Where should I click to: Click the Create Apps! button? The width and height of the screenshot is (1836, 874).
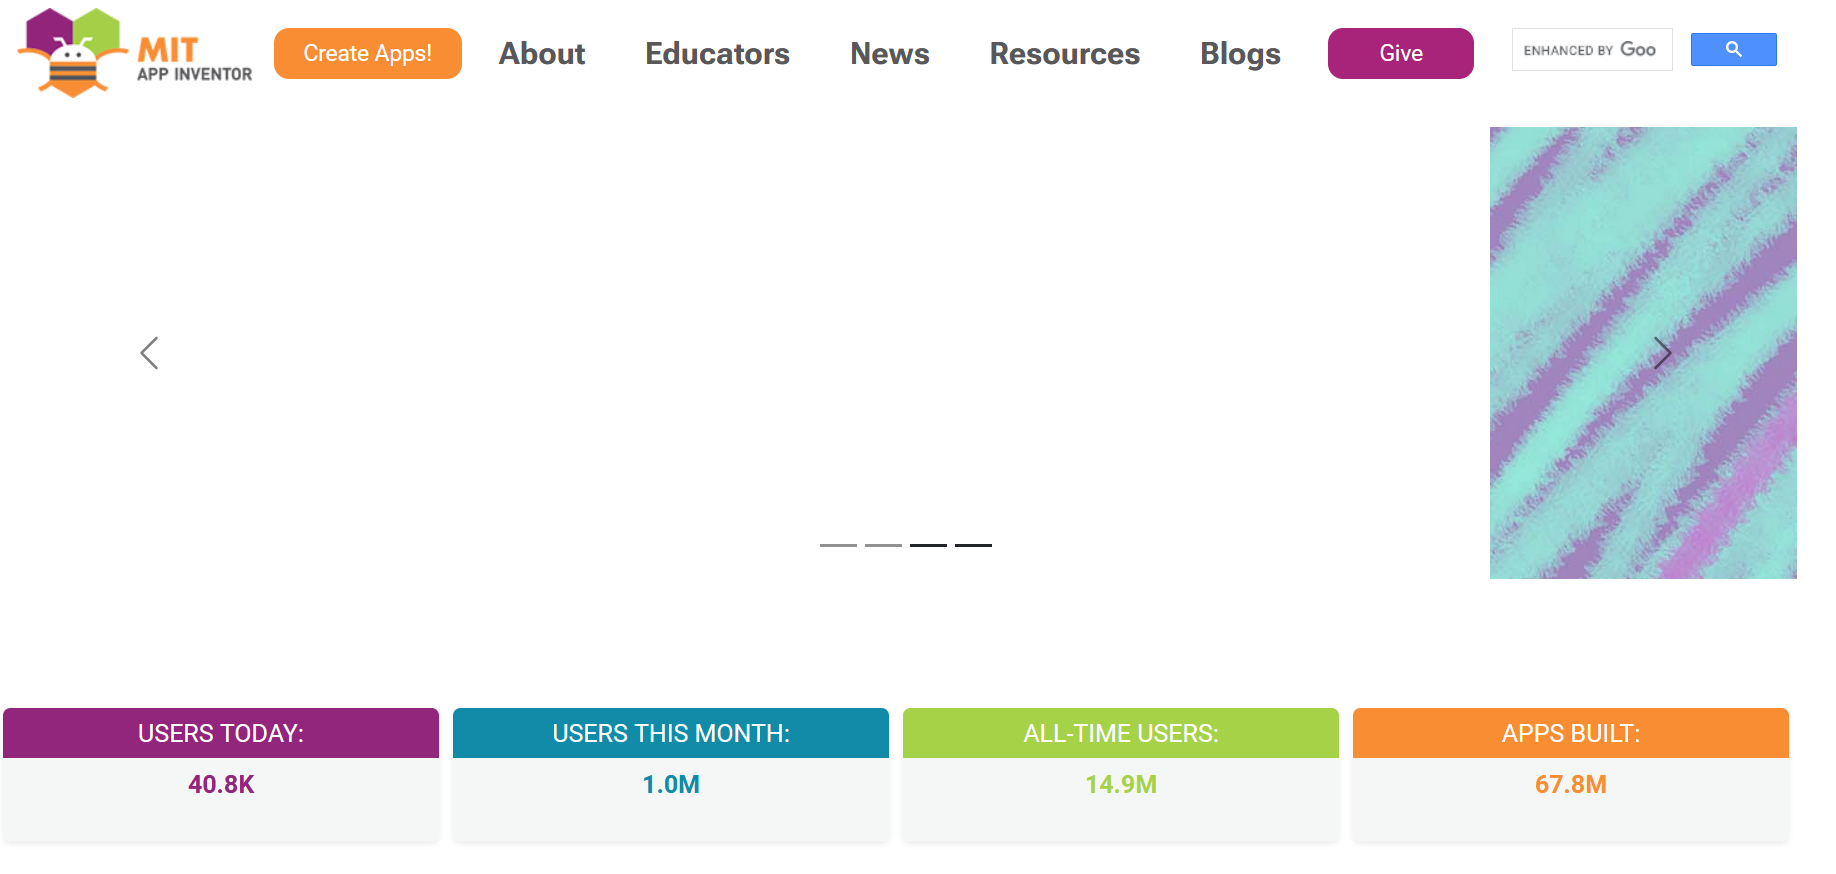[368, 54]
